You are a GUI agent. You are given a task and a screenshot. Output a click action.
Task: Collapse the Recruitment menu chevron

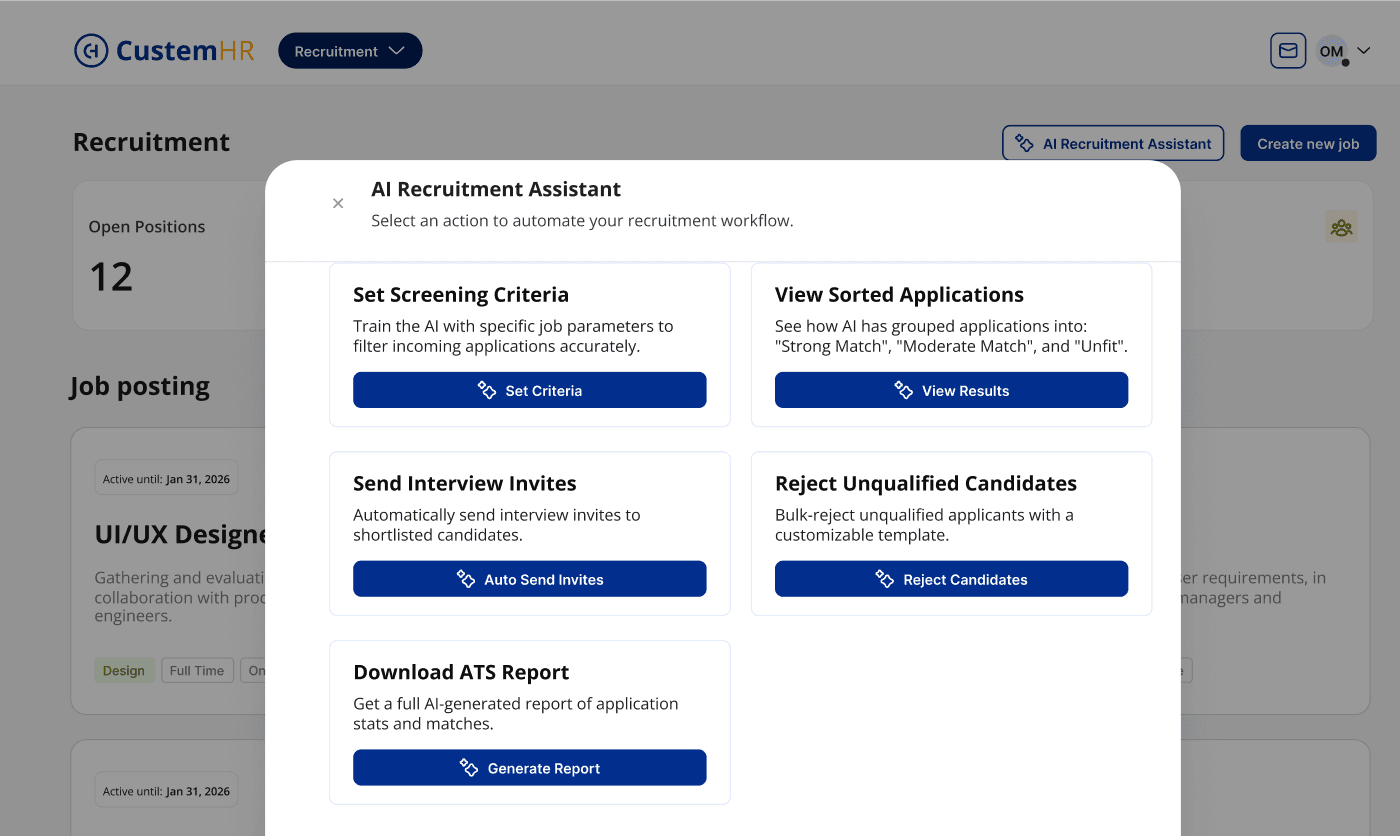(x=399, y=50)
